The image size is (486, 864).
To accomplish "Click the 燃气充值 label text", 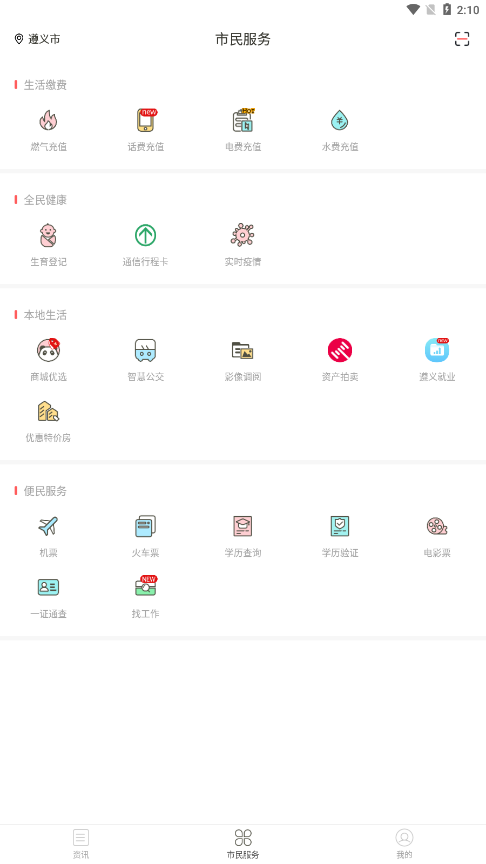I will pos(48,147).
